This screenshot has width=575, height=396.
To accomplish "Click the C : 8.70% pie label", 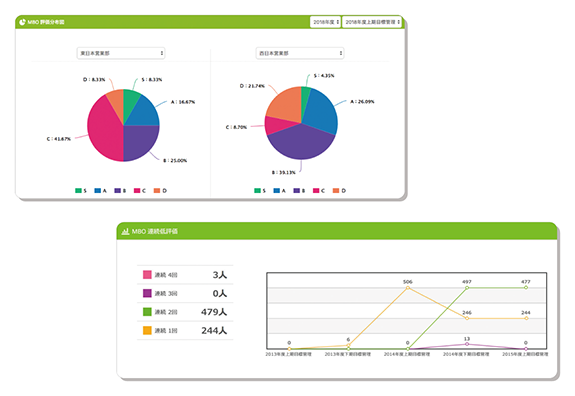I will tap(236, 127).
